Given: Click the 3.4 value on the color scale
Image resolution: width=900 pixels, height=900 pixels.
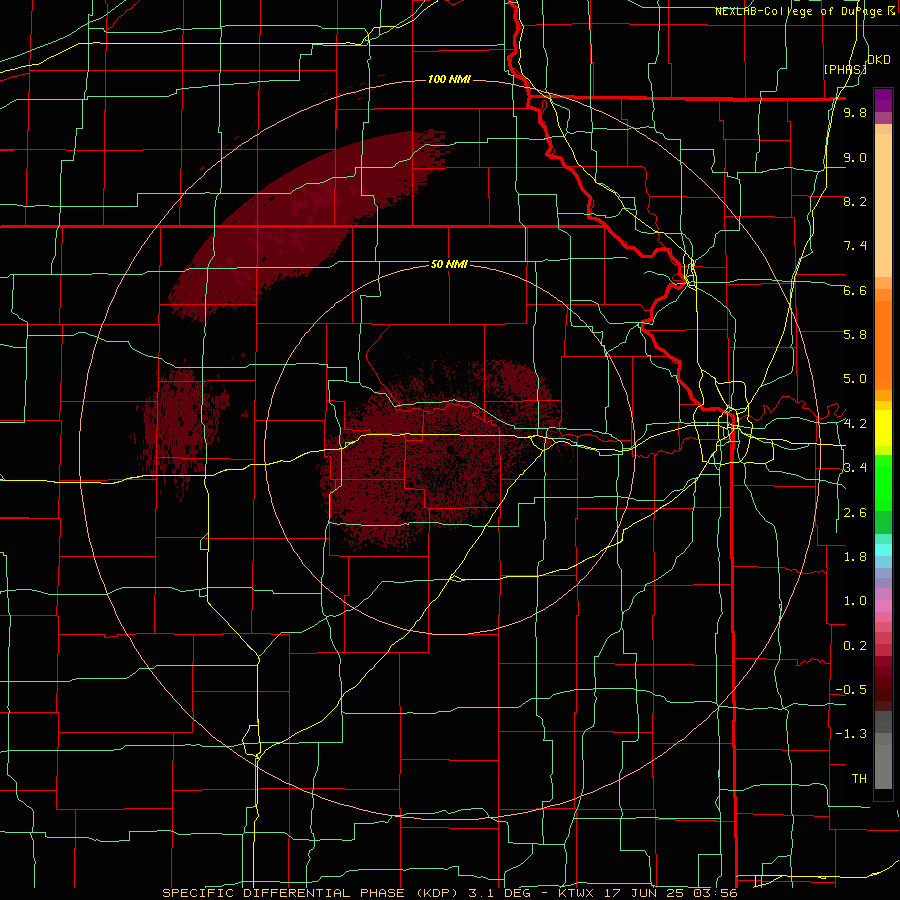Looking at the screenshot, I should point(855,468).
